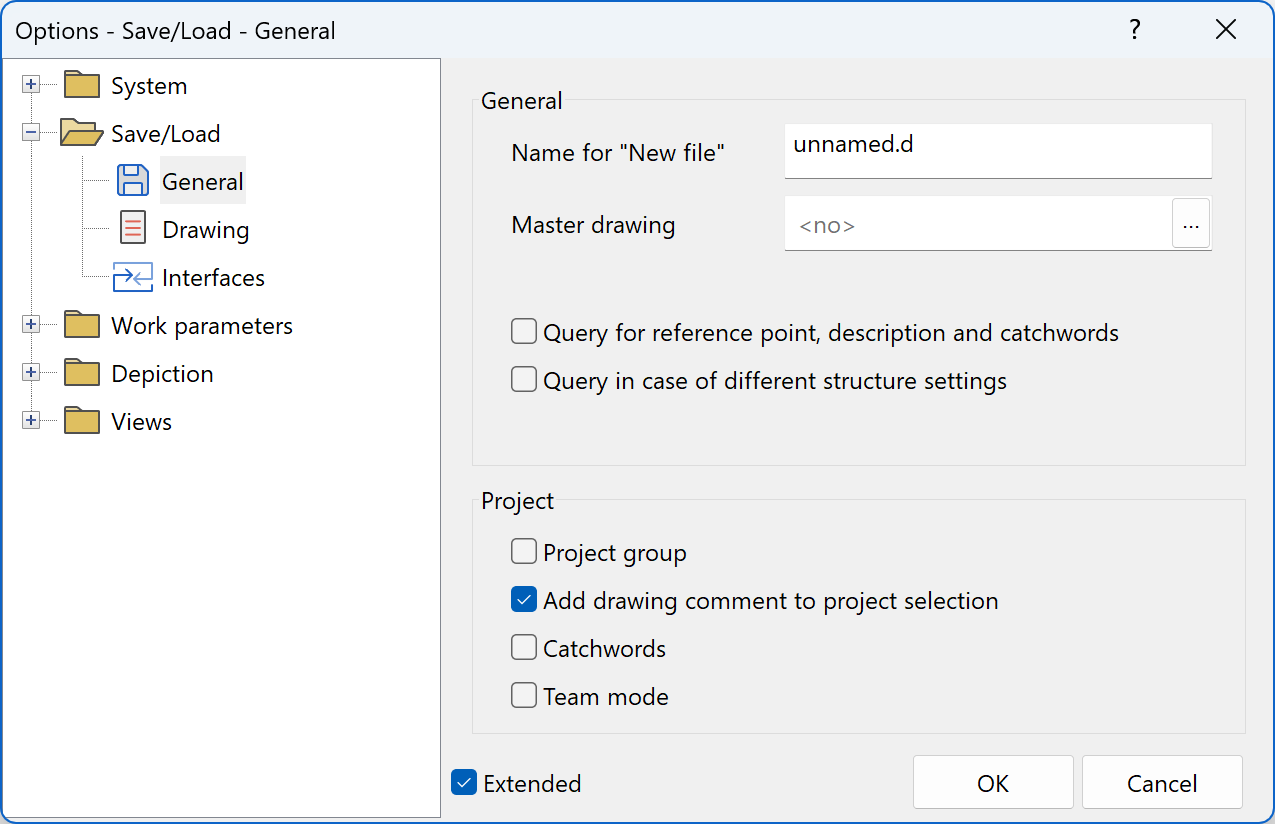Enable Team mode

523,695
